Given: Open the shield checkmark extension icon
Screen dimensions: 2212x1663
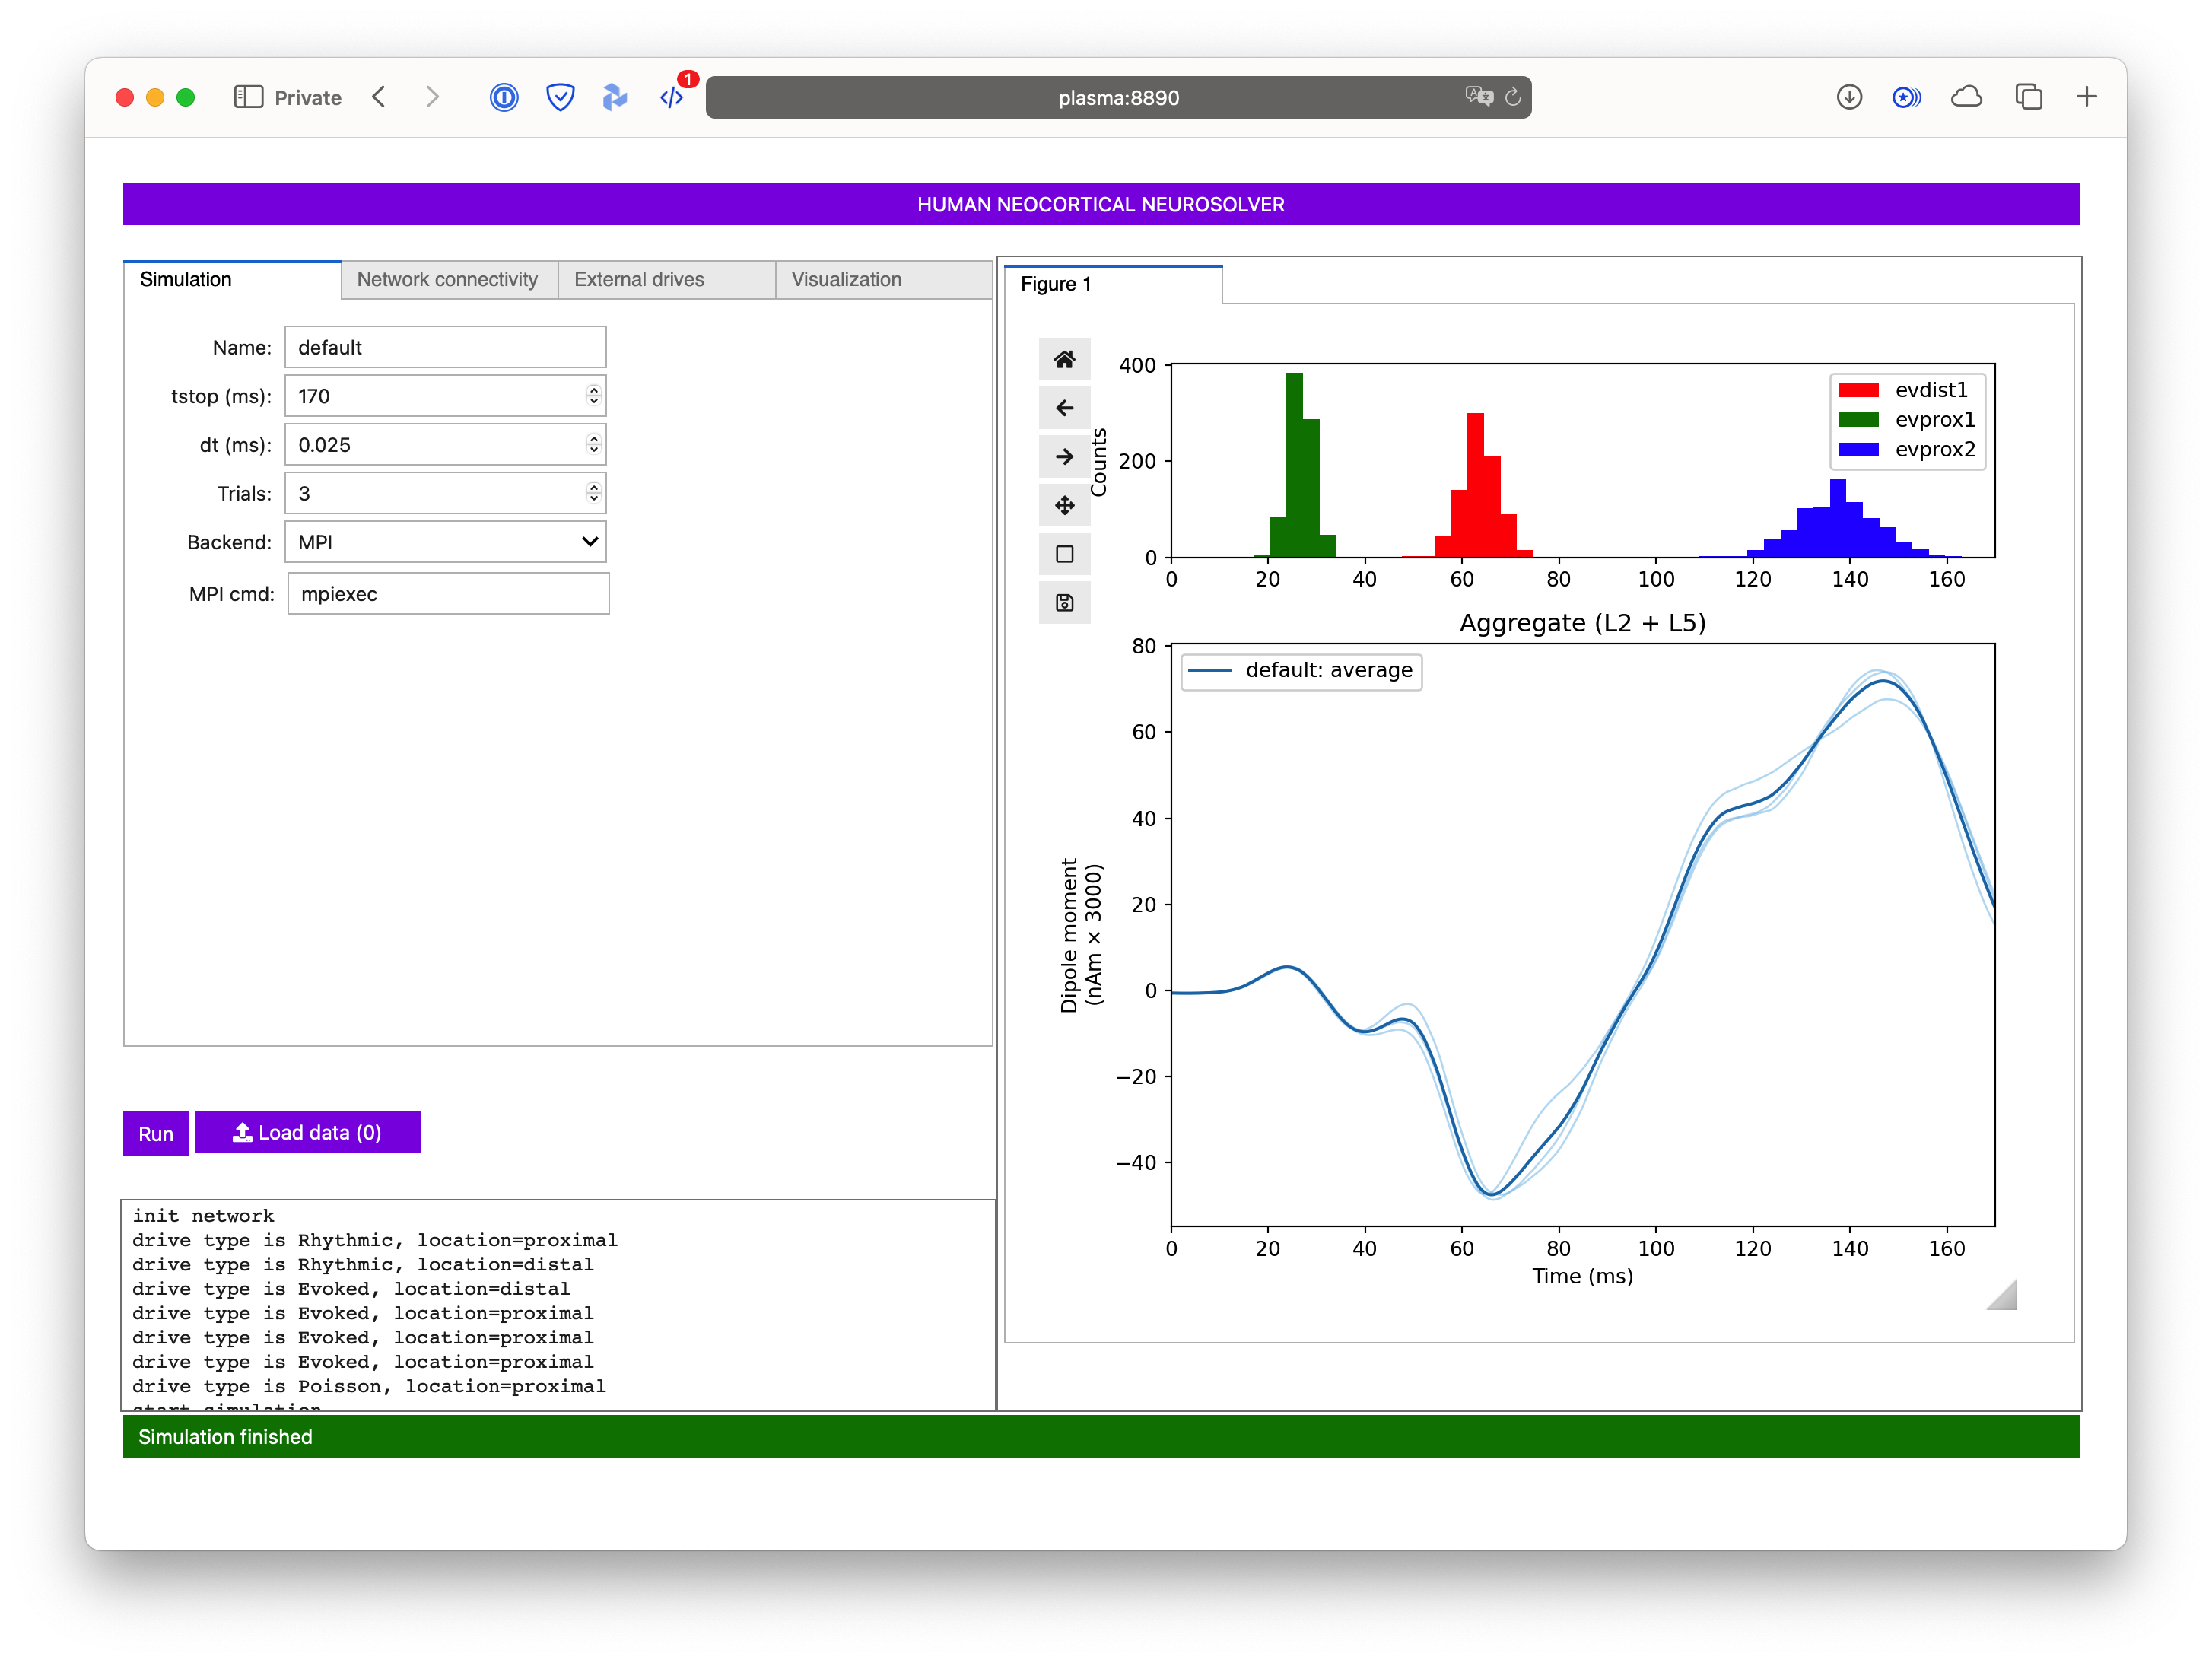Looking at the screenshot, I should point(560,97).
